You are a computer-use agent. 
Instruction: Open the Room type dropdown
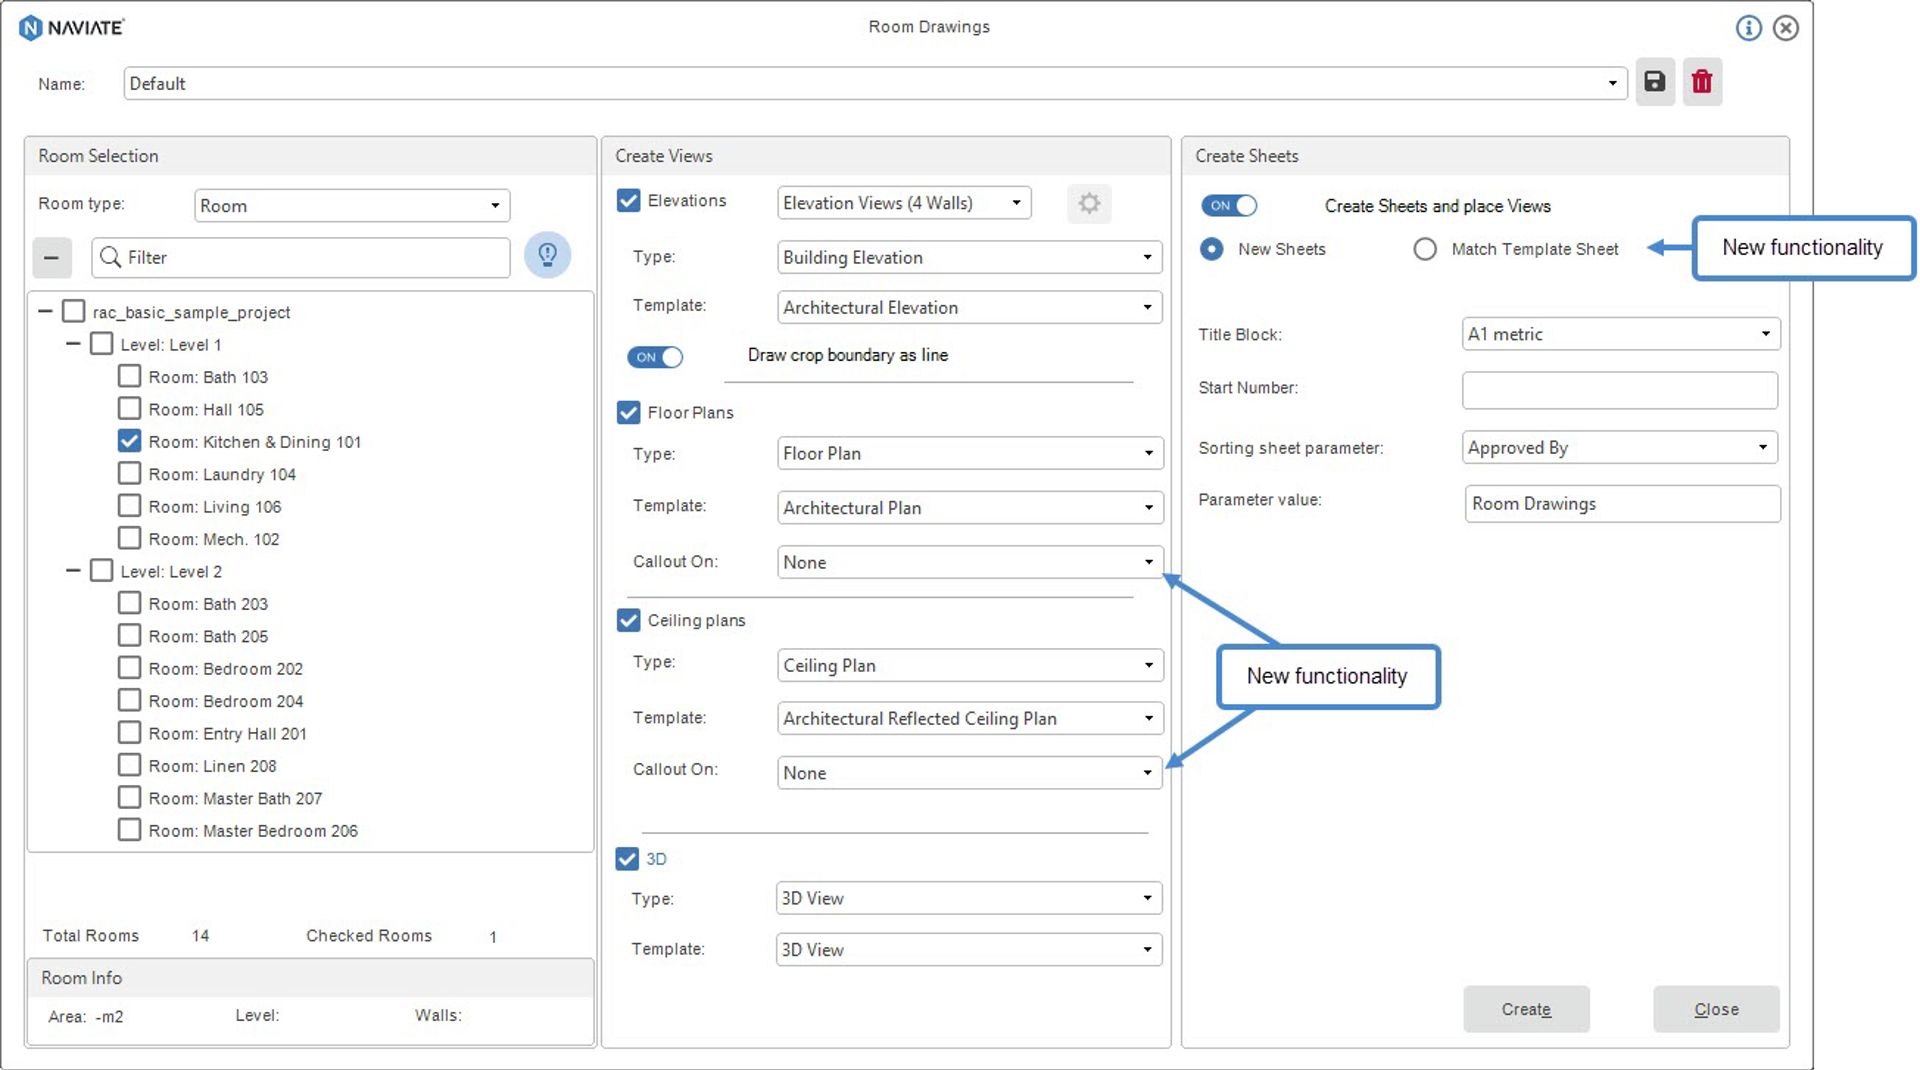[x=351, y=205]
